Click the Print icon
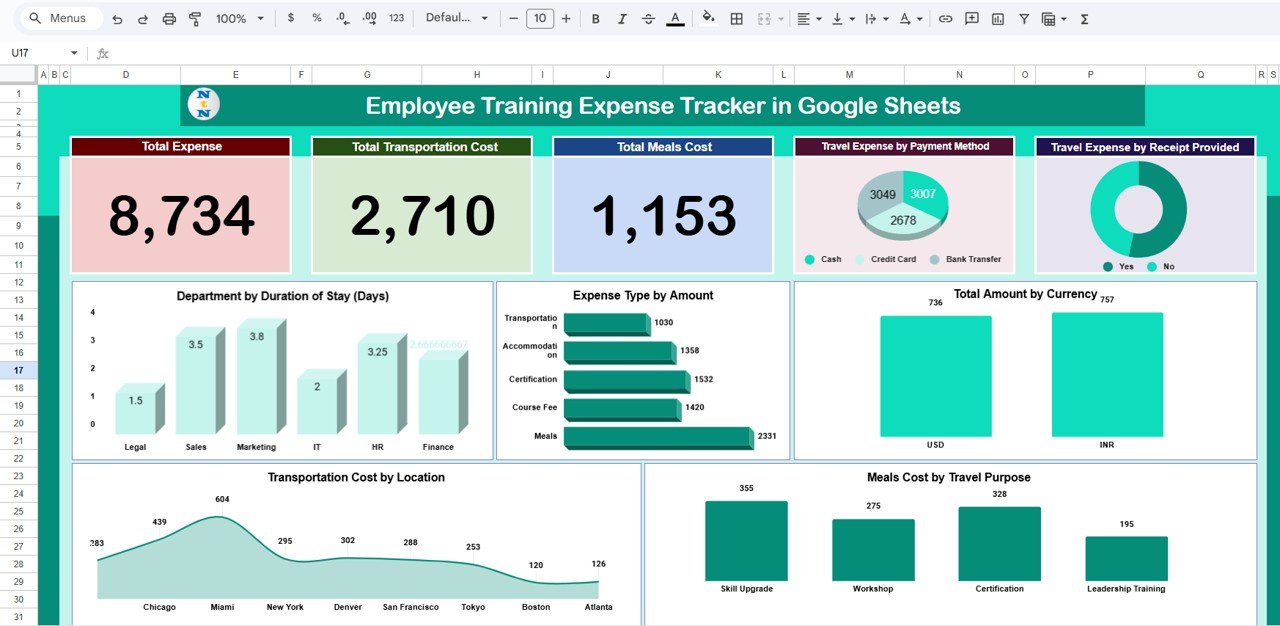 (167, 18)
